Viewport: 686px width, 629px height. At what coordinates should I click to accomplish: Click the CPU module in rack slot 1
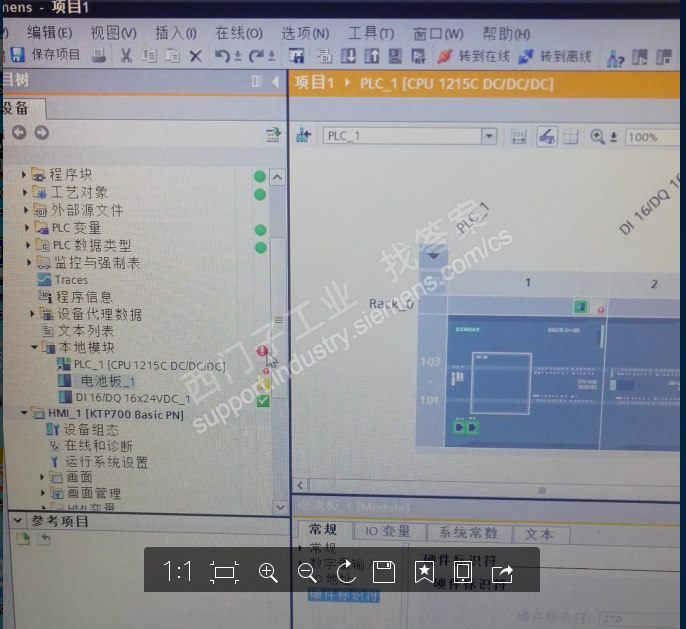pyautogui.click(x=525, y=381)
